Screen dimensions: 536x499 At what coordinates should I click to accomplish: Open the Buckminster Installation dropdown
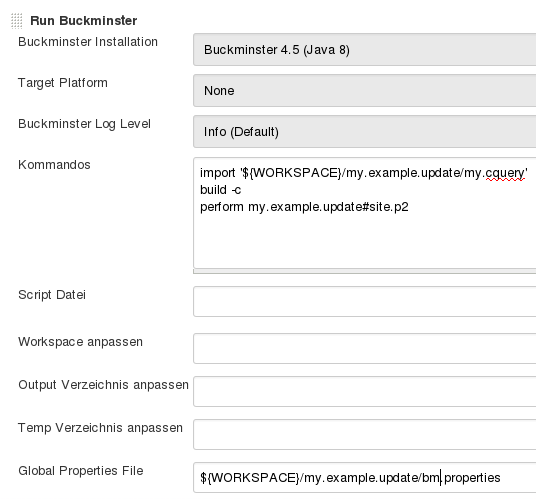click(x=364, y=50)
